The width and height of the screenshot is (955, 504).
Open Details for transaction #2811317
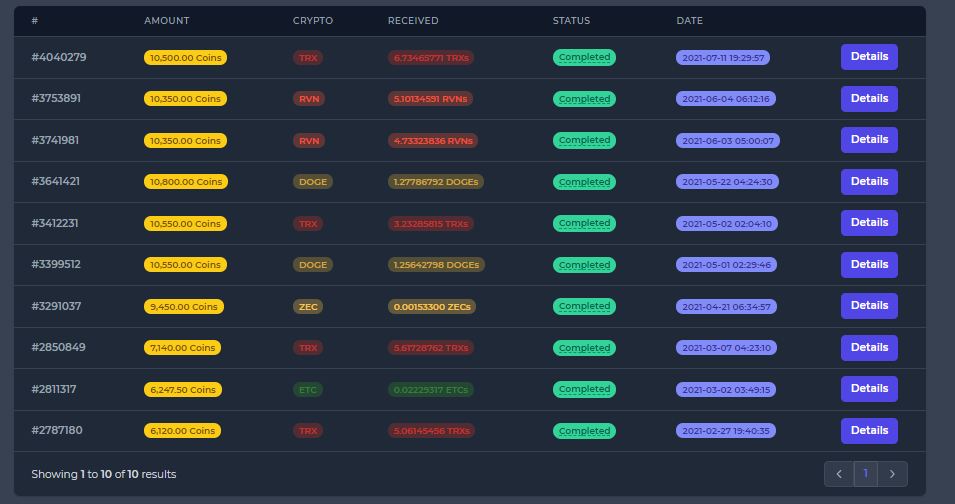click(869, 389)
